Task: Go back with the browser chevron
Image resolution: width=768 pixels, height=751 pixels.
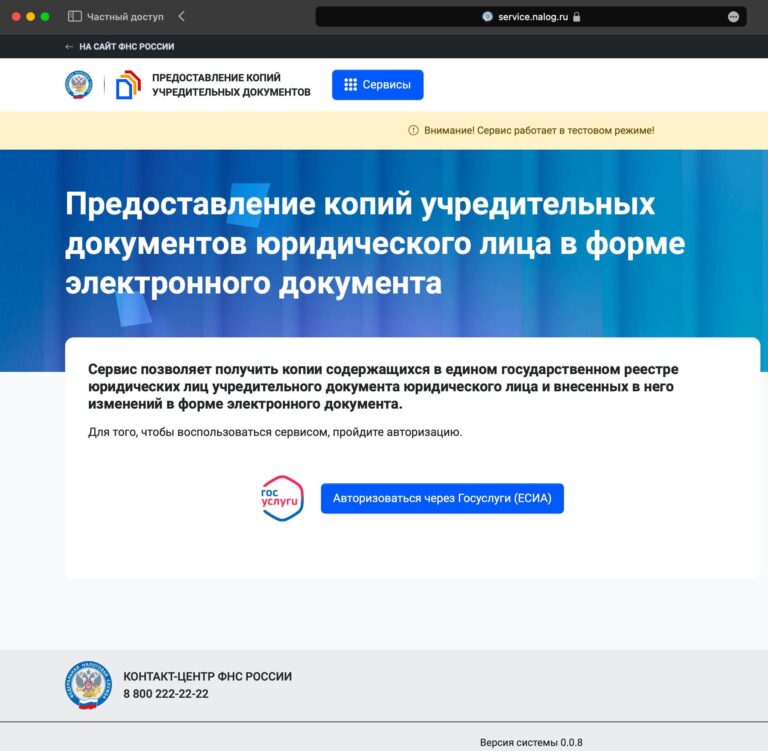Action: (x=181, y=16)
